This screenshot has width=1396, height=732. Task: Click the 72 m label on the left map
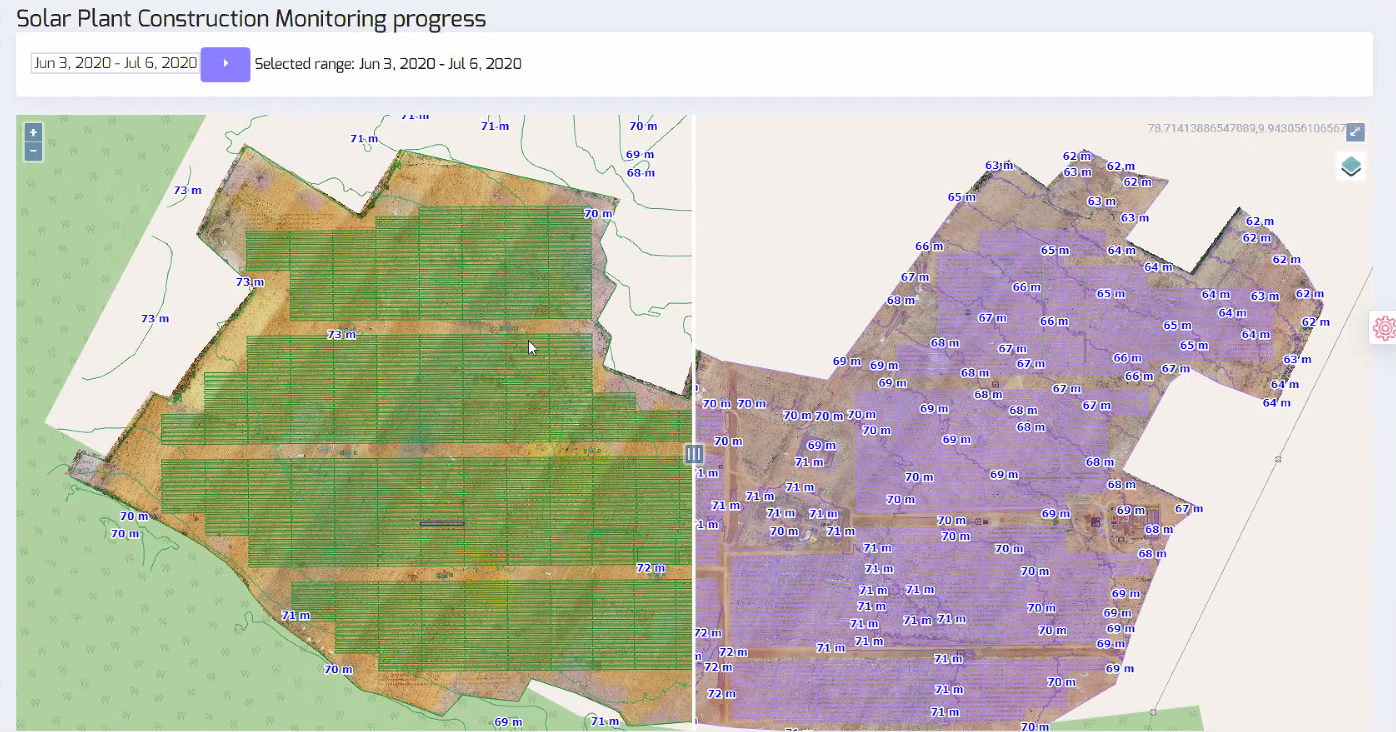coord(649,568)
